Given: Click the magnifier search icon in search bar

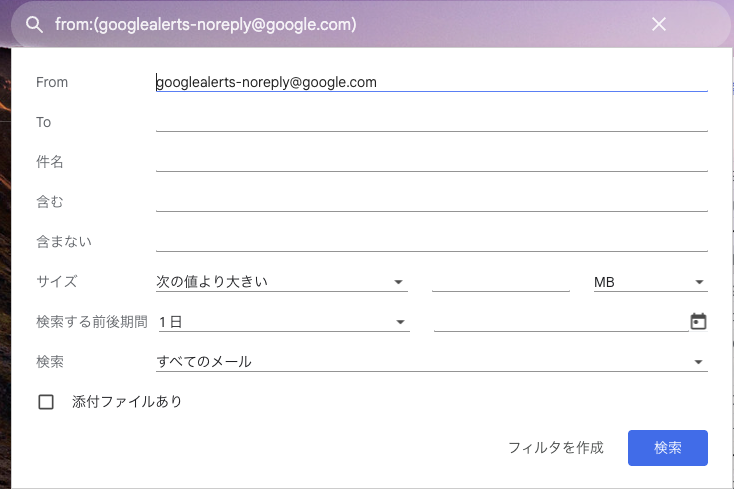Looking at the screenshot, I should (x=34, y=24).
